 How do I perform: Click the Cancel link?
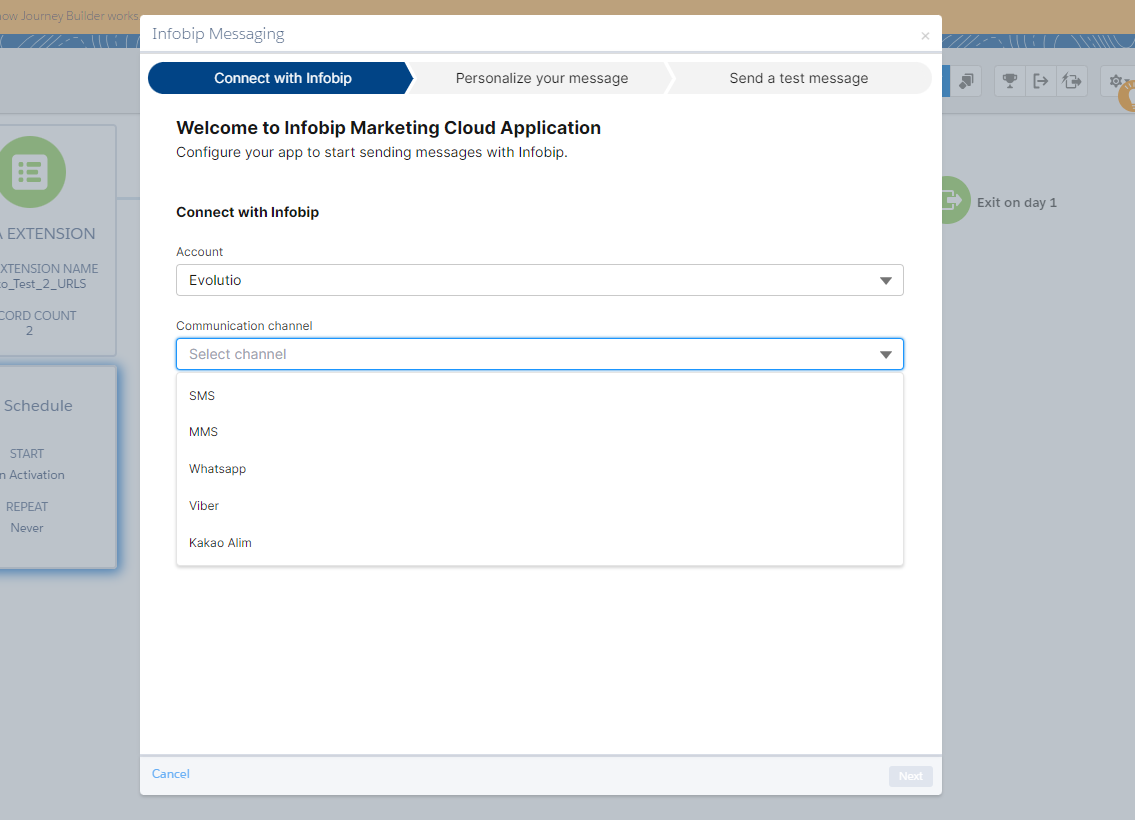[x=171, y=774]
